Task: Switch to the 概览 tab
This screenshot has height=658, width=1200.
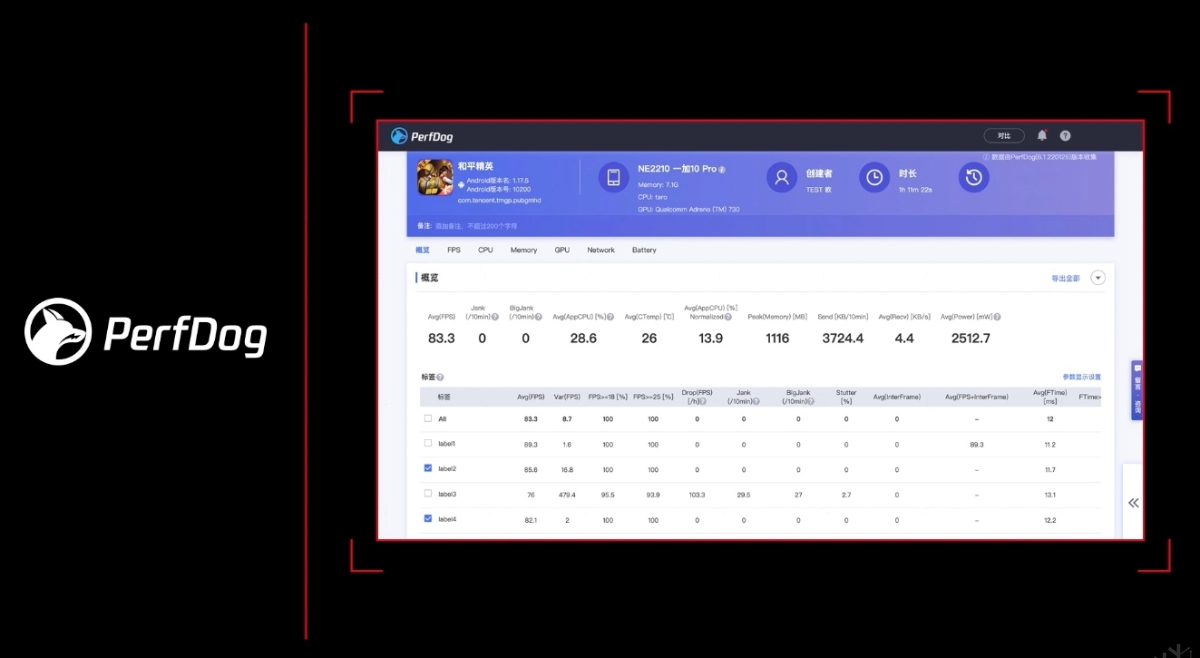Action: [x=423, y=250]
